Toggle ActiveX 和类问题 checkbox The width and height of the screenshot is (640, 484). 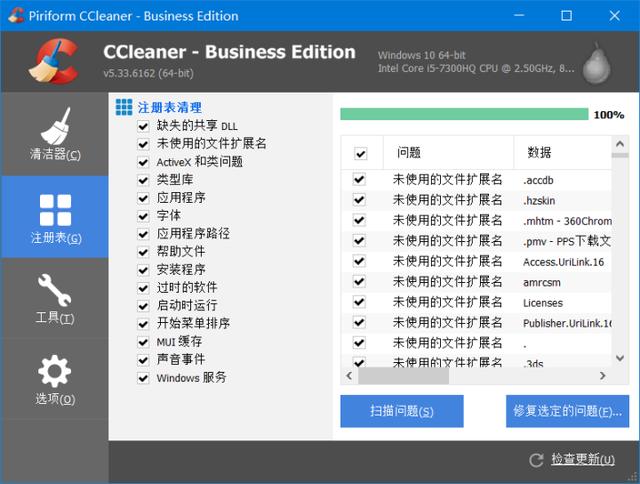pyautogui.click(x=143, y=162)
